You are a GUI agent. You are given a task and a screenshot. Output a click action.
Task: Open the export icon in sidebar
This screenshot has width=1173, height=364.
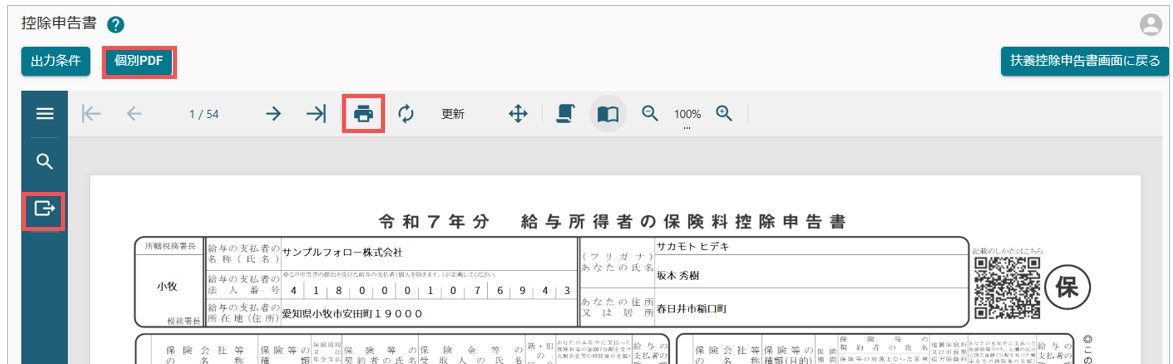coord(45,209)
